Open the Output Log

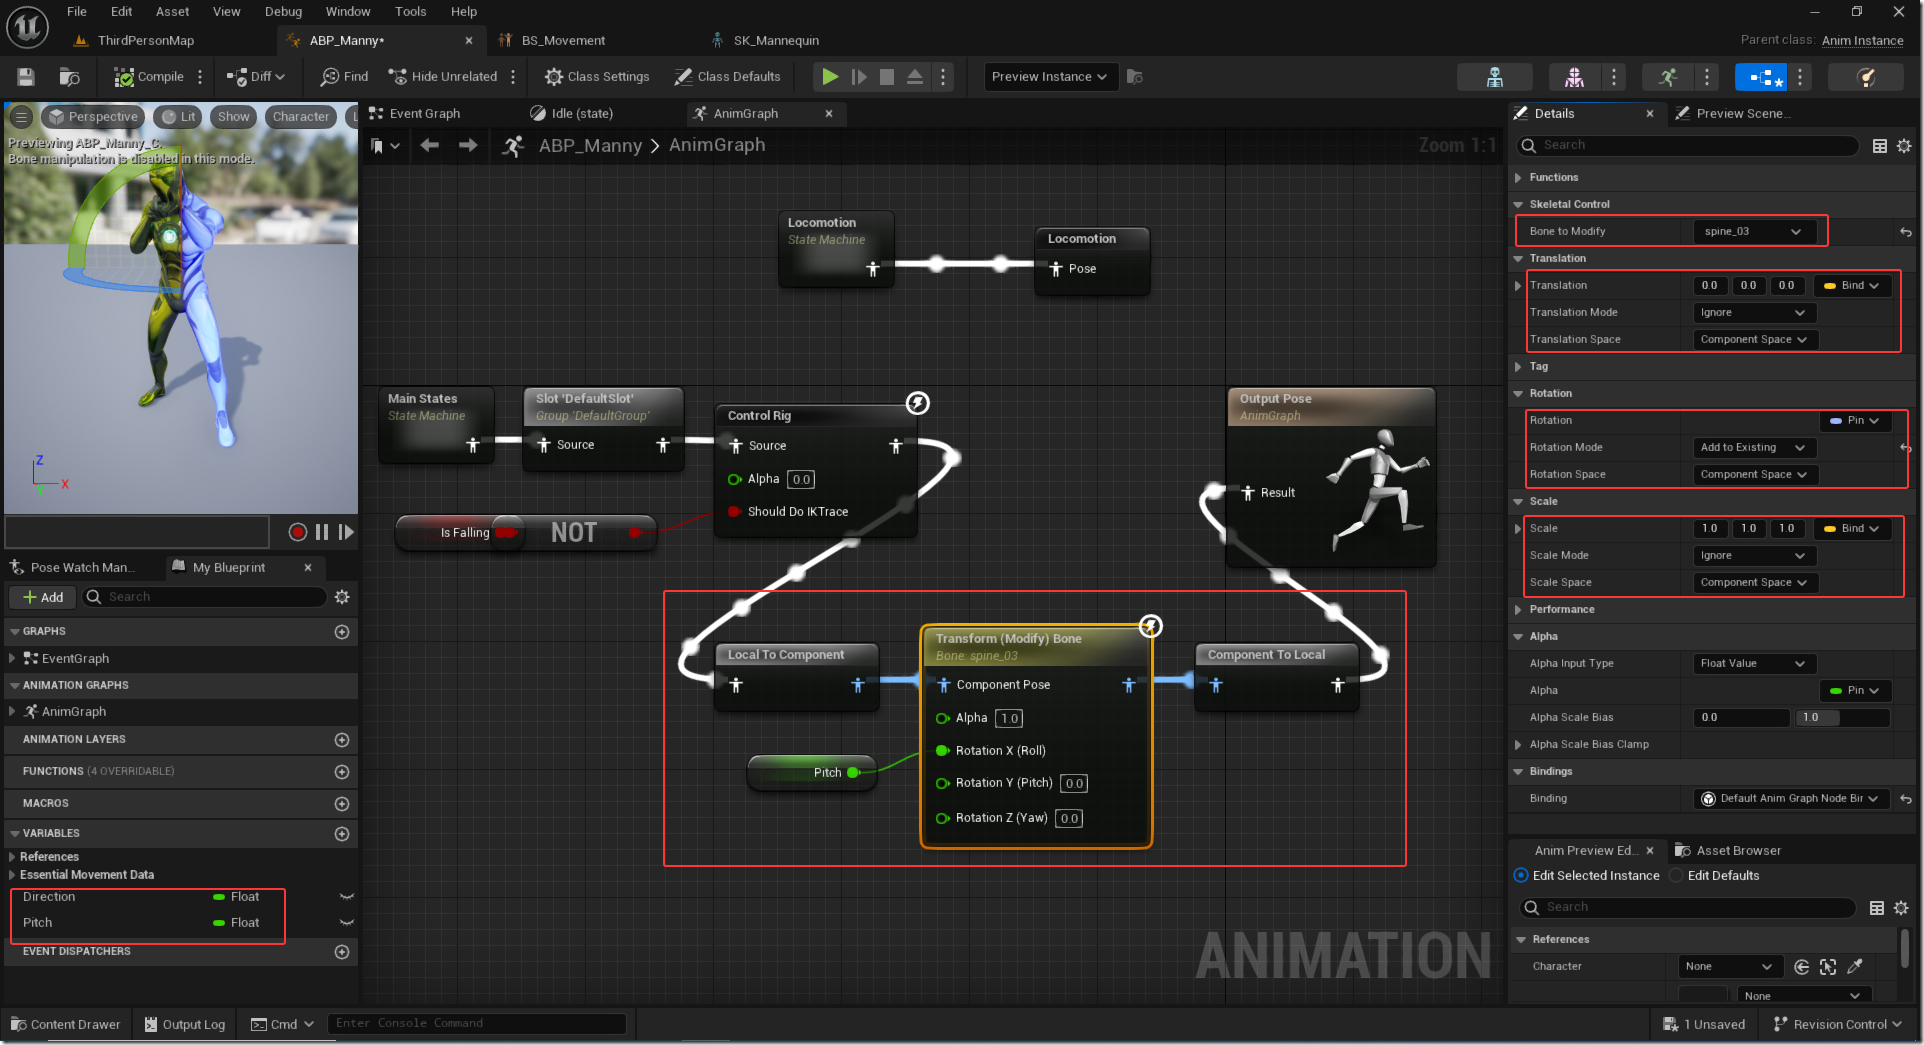click(185, 1025)
